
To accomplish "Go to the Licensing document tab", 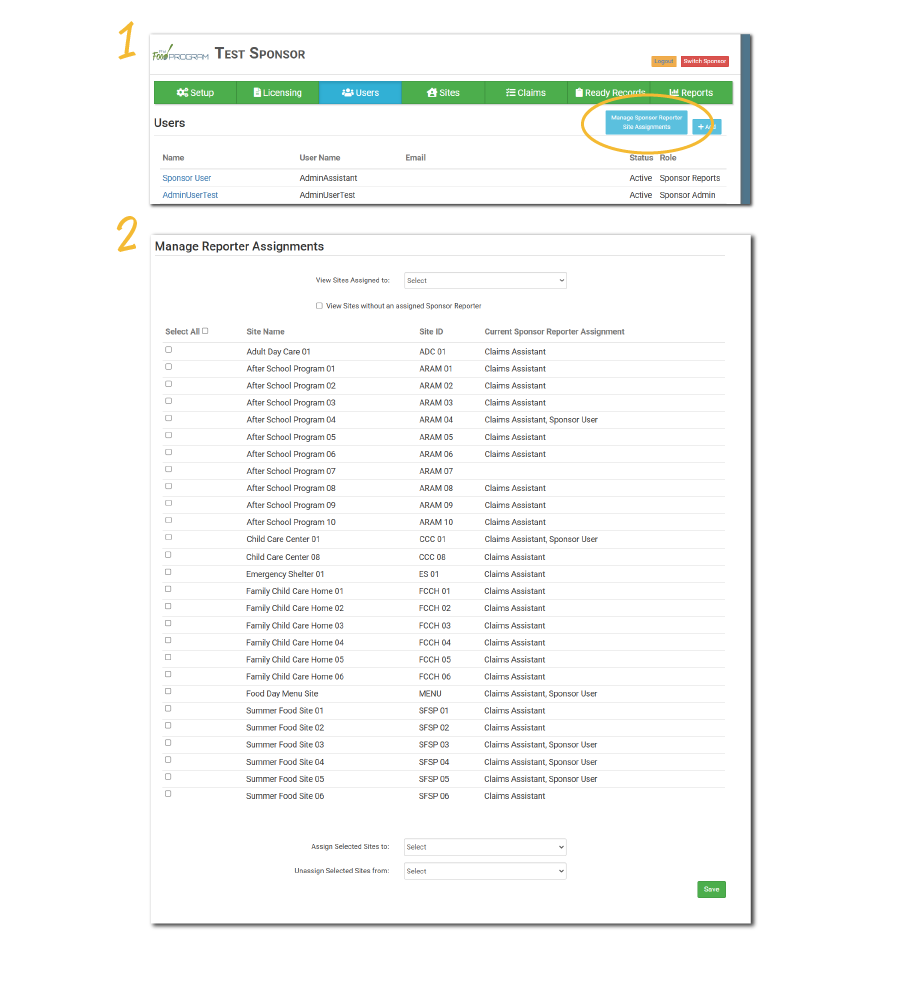I will click(278, 93).
